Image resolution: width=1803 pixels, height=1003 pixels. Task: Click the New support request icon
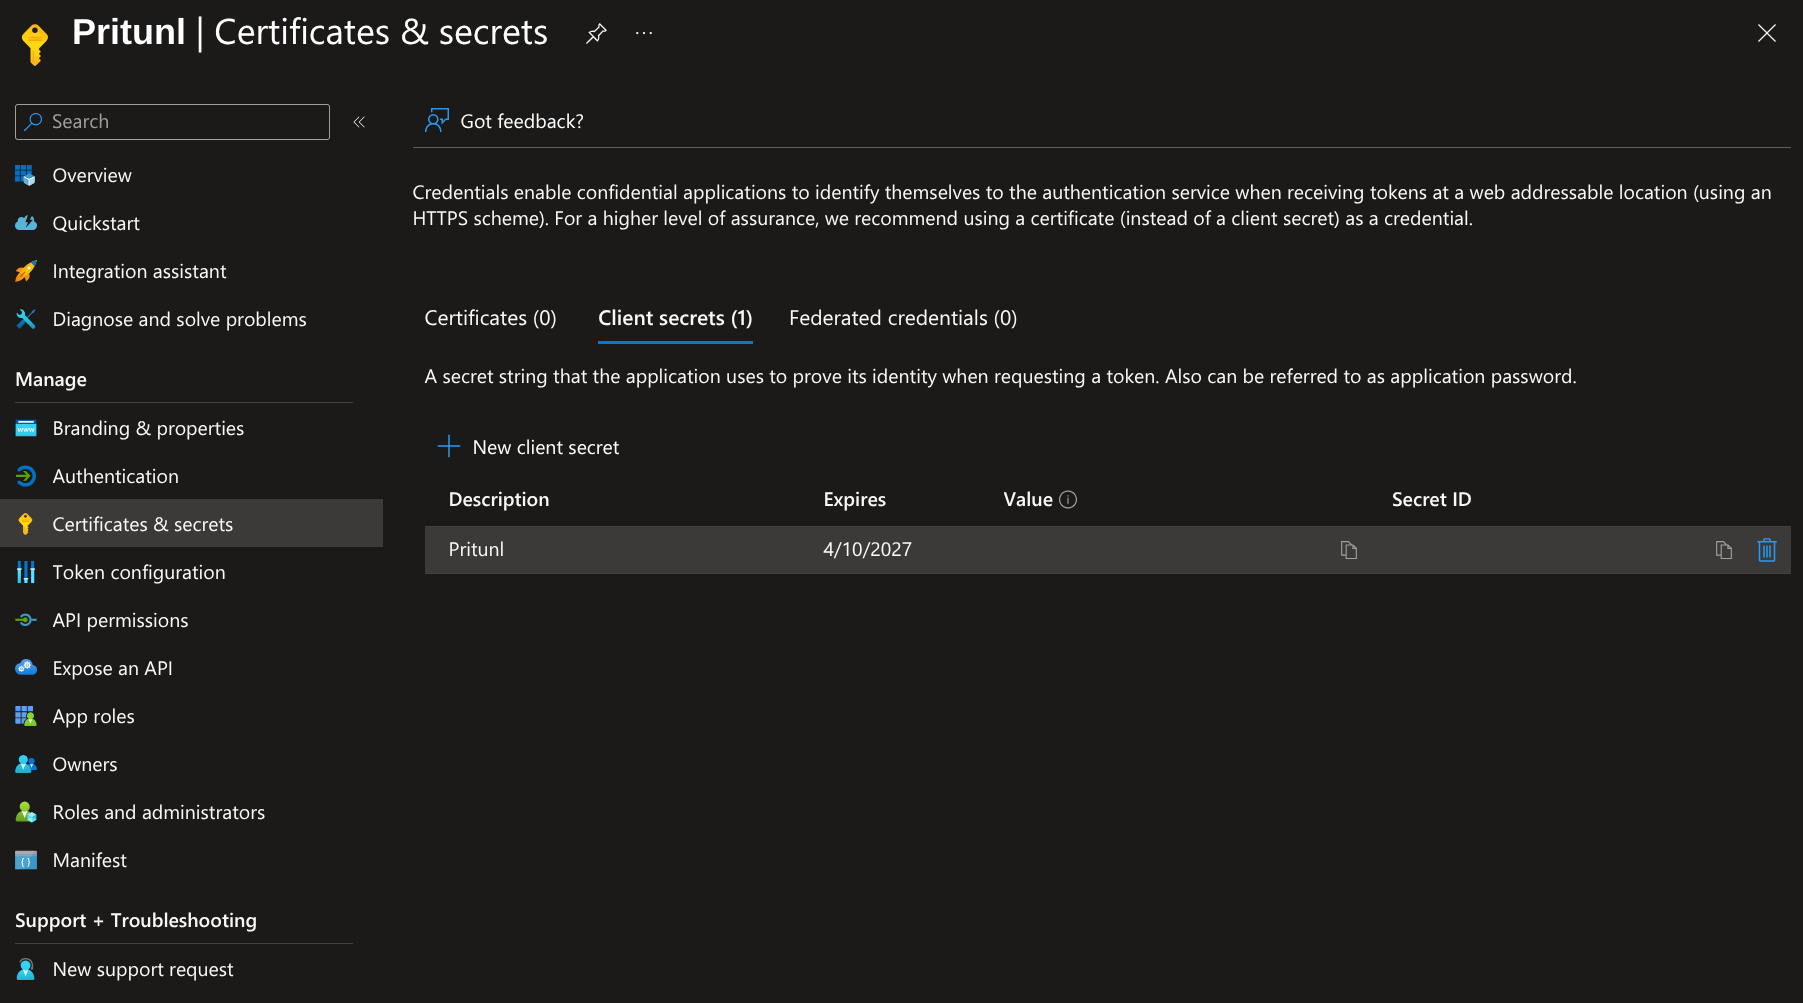pos(26,970)
